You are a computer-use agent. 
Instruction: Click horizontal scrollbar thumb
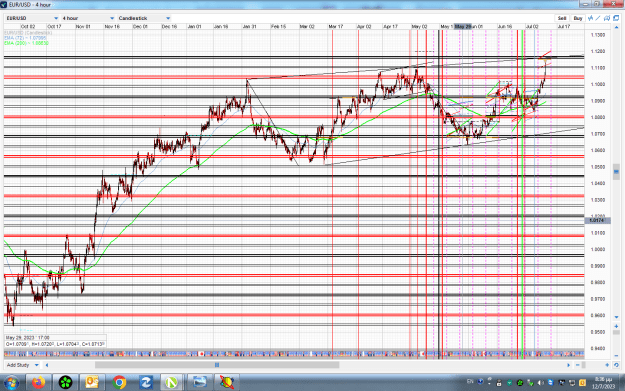(217, 365)
